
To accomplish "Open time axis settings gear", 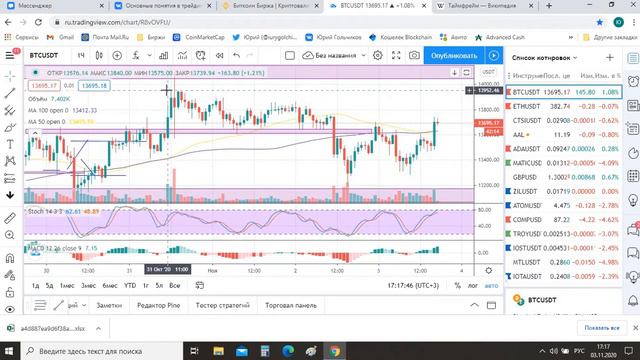I will tap(489, 270).
